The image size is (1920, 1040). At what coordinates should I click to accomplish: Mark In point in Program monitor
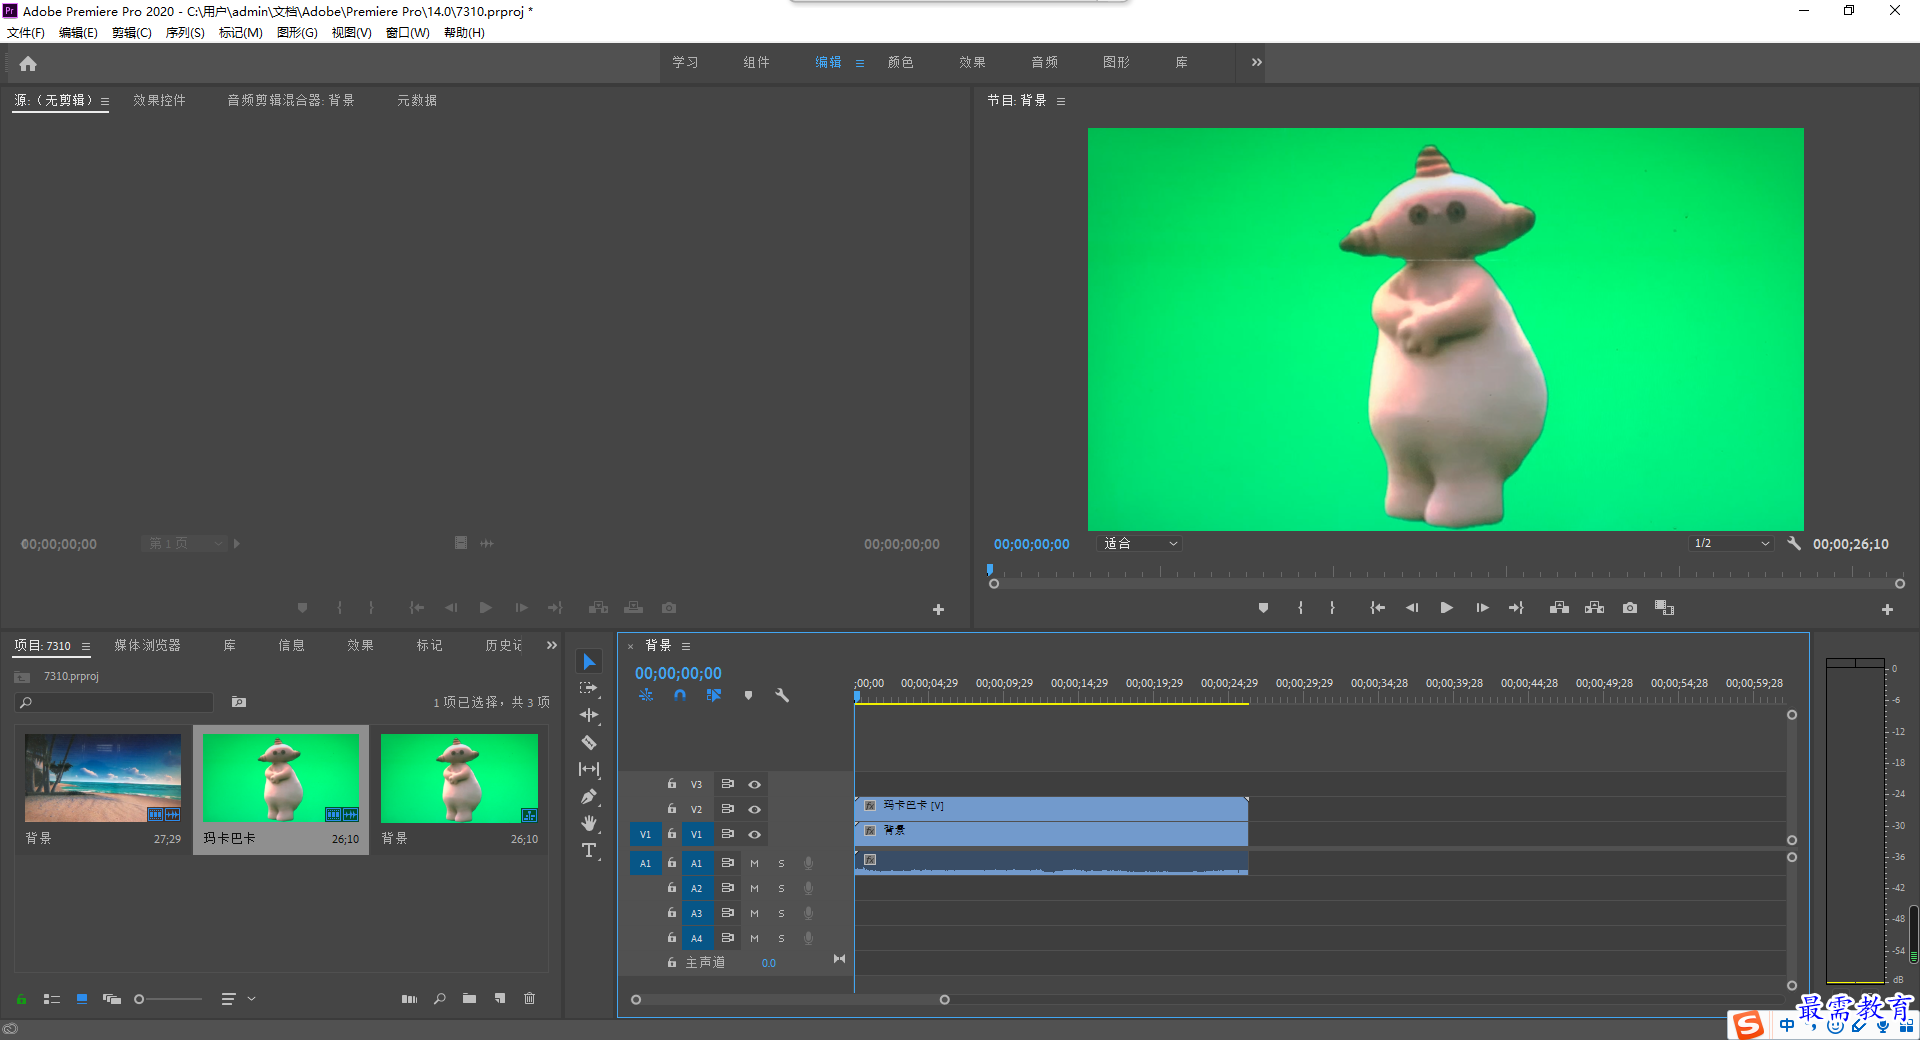tap(1300, 608)
